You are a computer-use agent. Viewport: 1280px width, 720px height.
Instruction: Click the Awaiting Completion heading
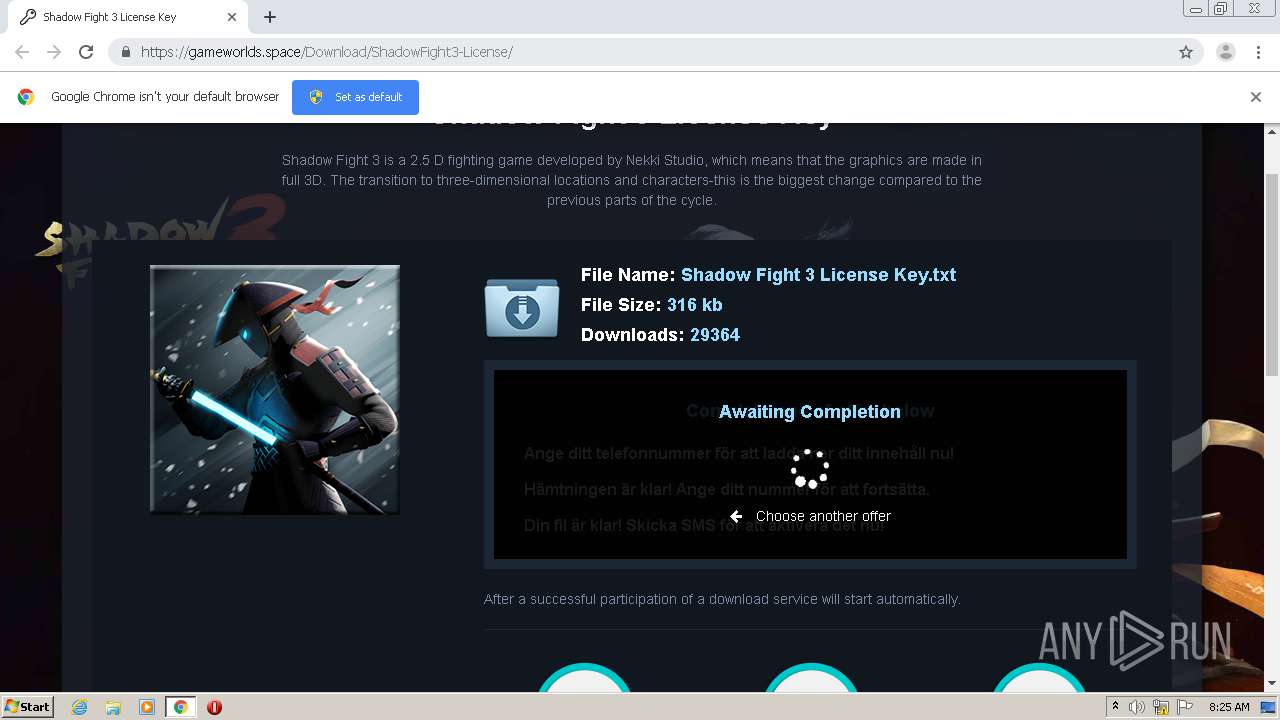click(810, 412)
